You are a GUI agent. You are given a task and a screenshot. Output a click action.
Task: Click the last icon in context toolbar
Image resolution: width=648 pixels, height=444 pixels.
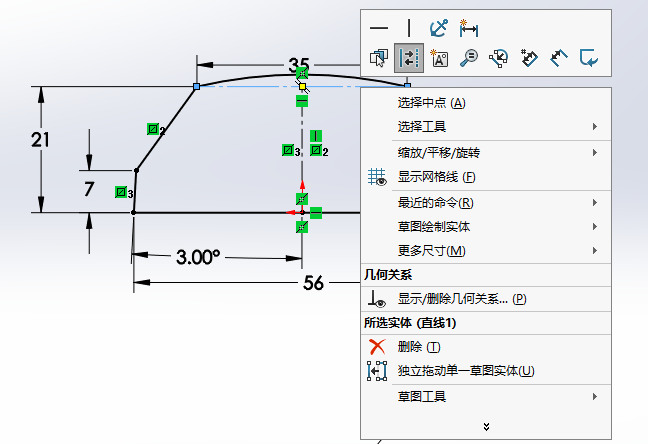click(590, 58)
